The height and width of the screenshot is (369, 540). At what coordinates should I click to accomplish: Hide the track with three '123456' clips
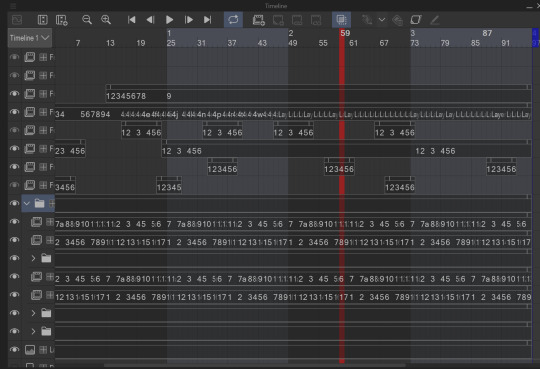pos(14,166)
